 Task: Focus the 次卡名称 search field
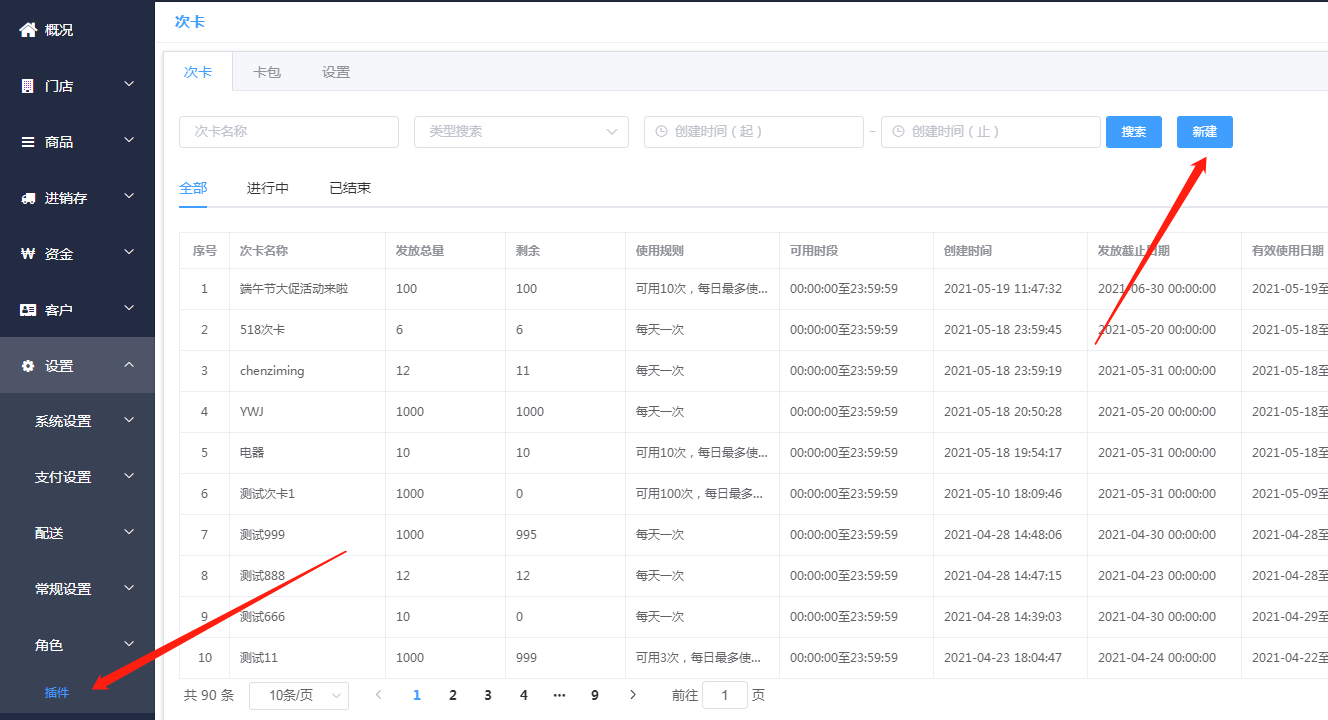289,132
